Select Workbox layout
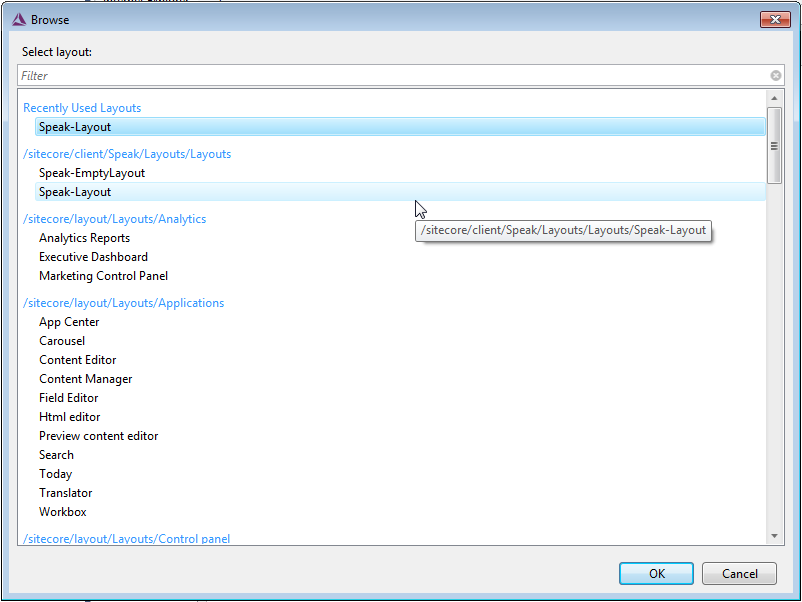This screenshot has width=802, height=602. click(400, 511)
